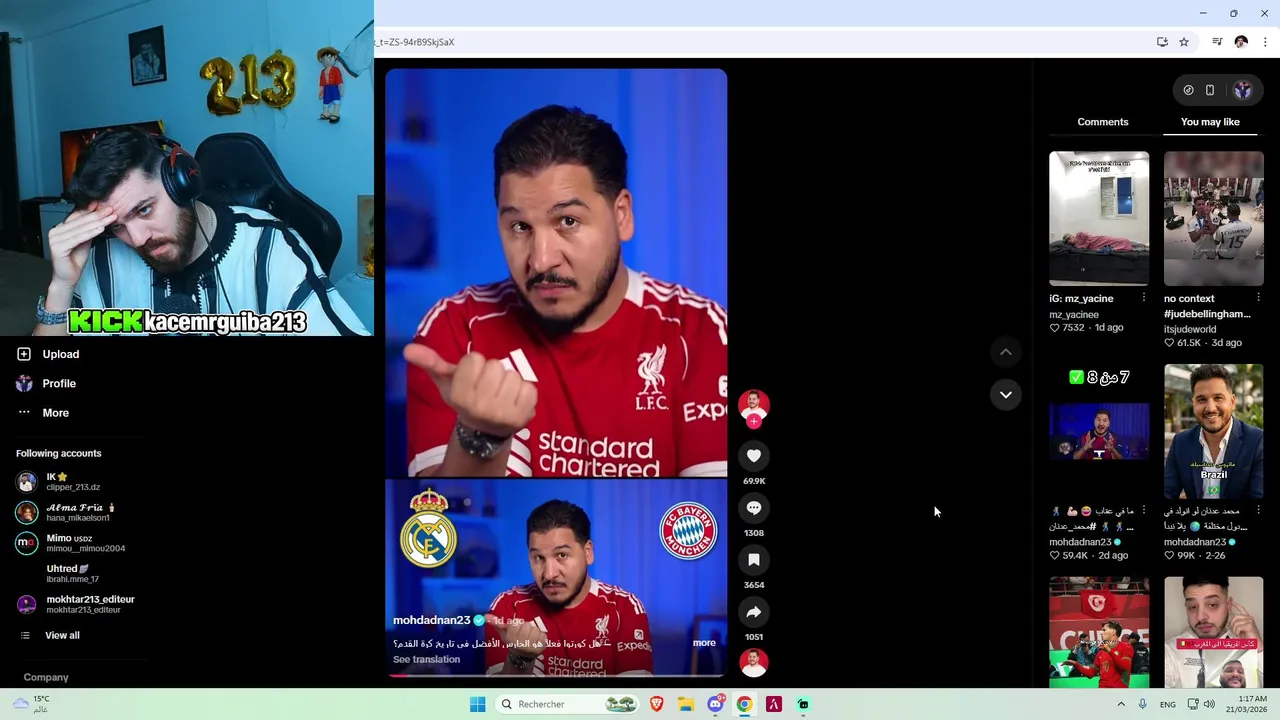Click the phone app icon in the top pill
Screen dimensions: 1280x720
click(x=1210, y=90)
